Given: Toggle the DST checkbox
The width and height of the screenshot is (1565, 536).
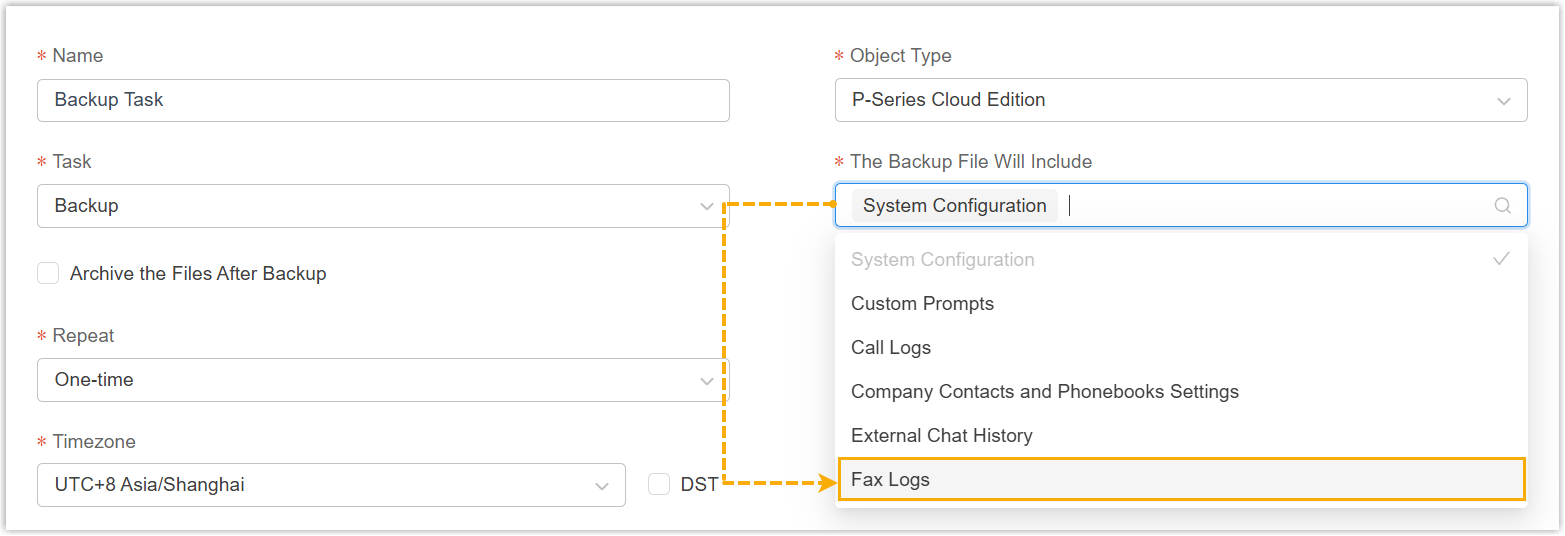Looking at the screenshot, I should (659, 485).
